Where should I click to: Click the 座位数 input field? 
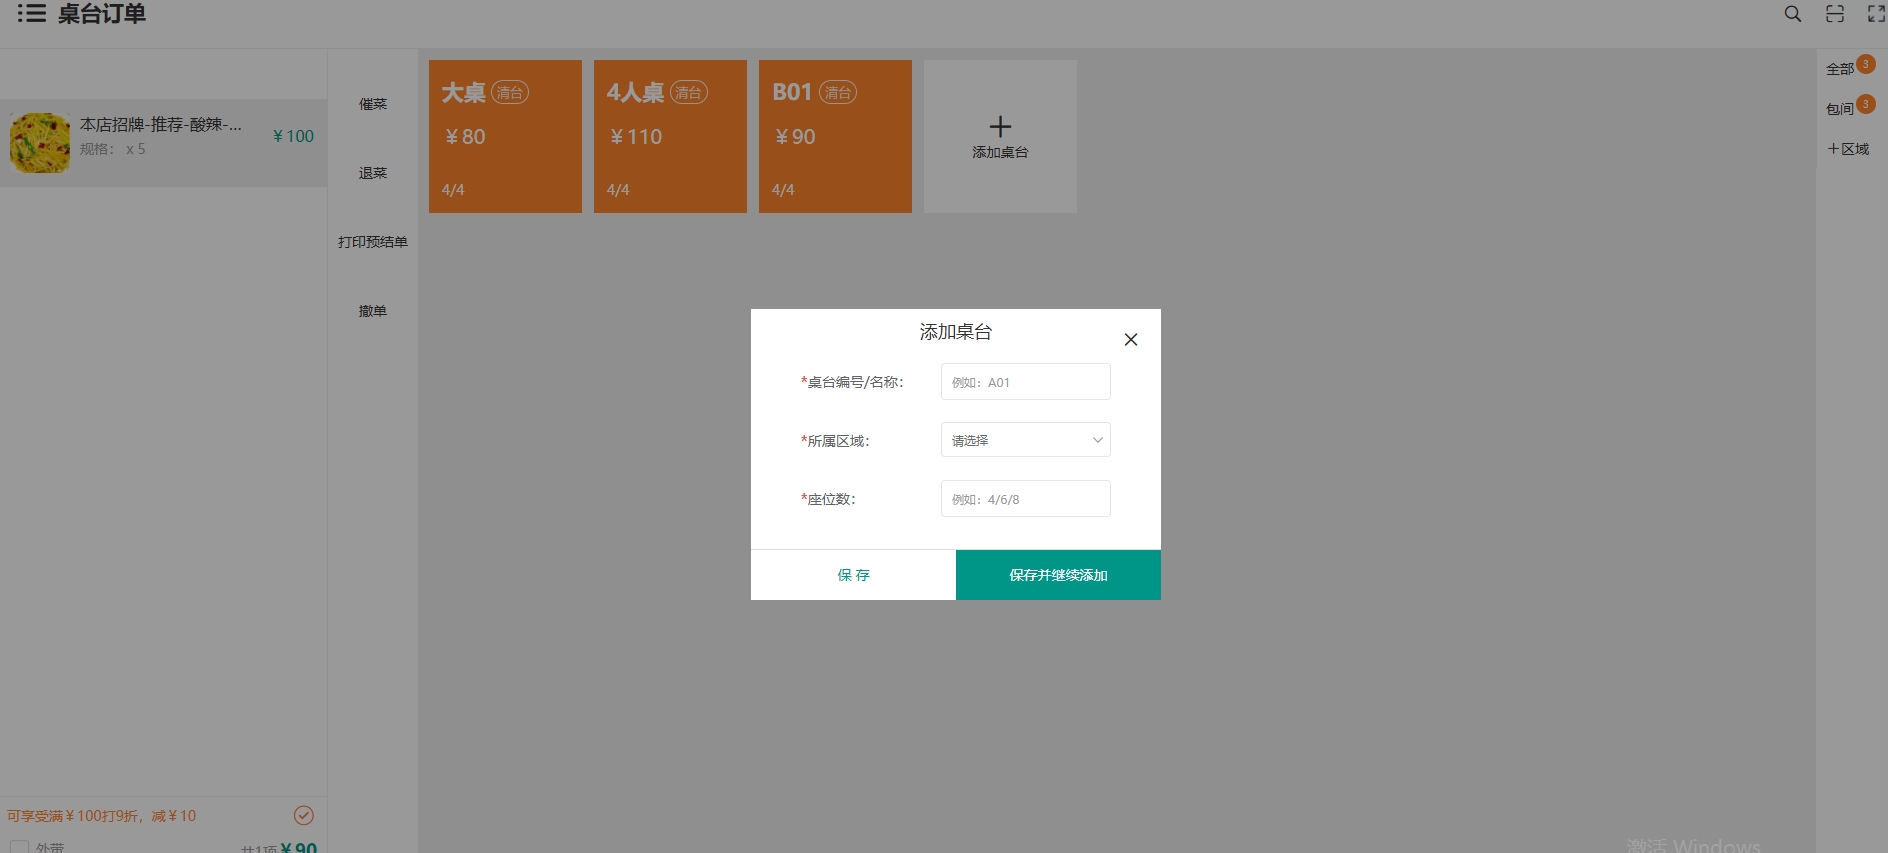(1025, 499)
